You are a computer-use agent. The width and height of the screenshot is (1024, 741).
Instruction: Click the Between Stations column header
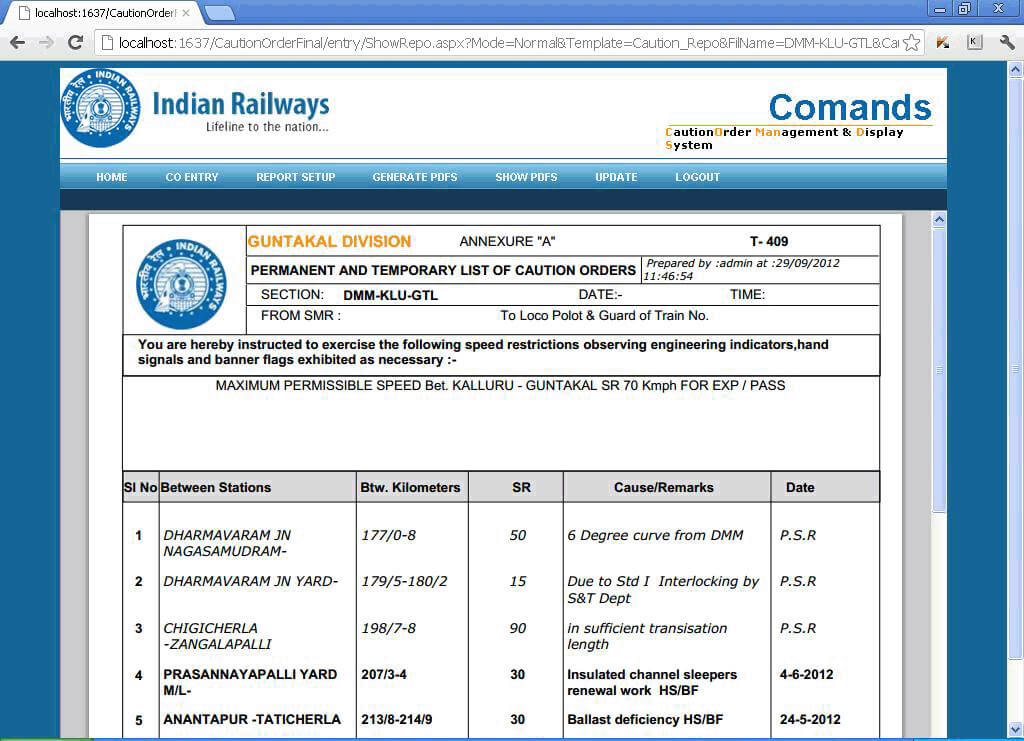point(216,487)
